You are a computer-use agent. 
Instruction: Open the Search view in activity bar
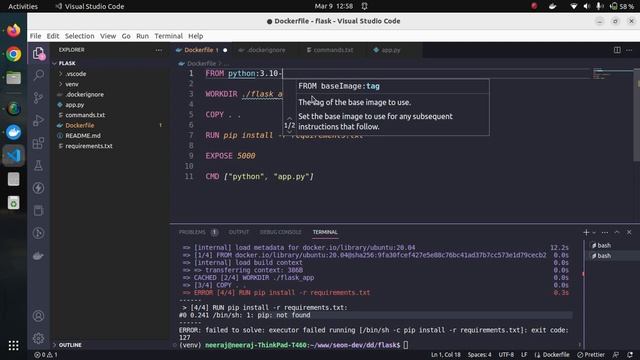coord(38,75)
